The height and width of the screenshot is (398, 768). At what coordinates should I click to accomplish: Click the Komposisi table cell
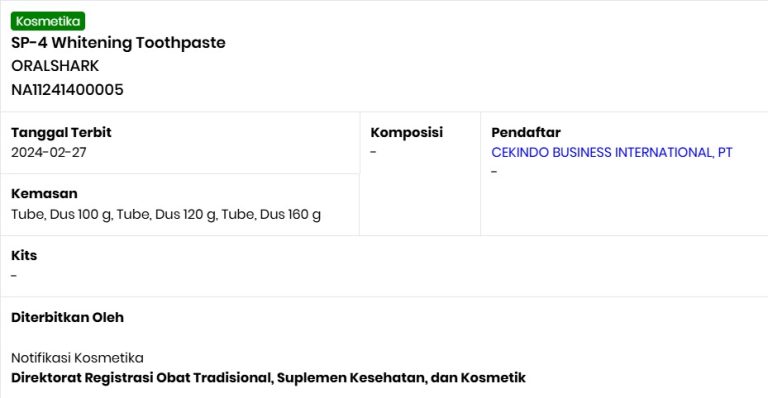click(x=420, y=174)
